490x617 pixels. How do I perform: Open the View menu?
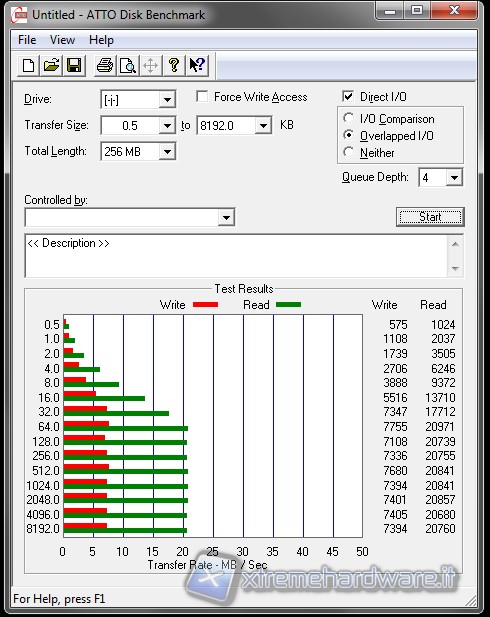point(62,40)
